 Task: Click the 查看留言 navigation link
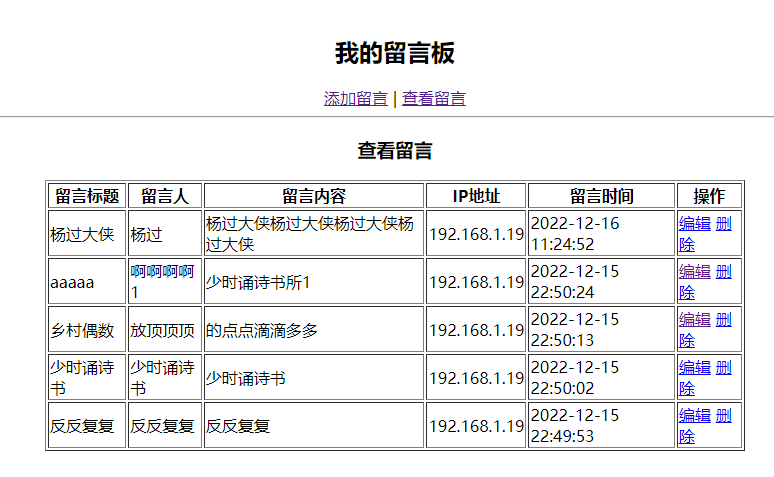(433, 98)
